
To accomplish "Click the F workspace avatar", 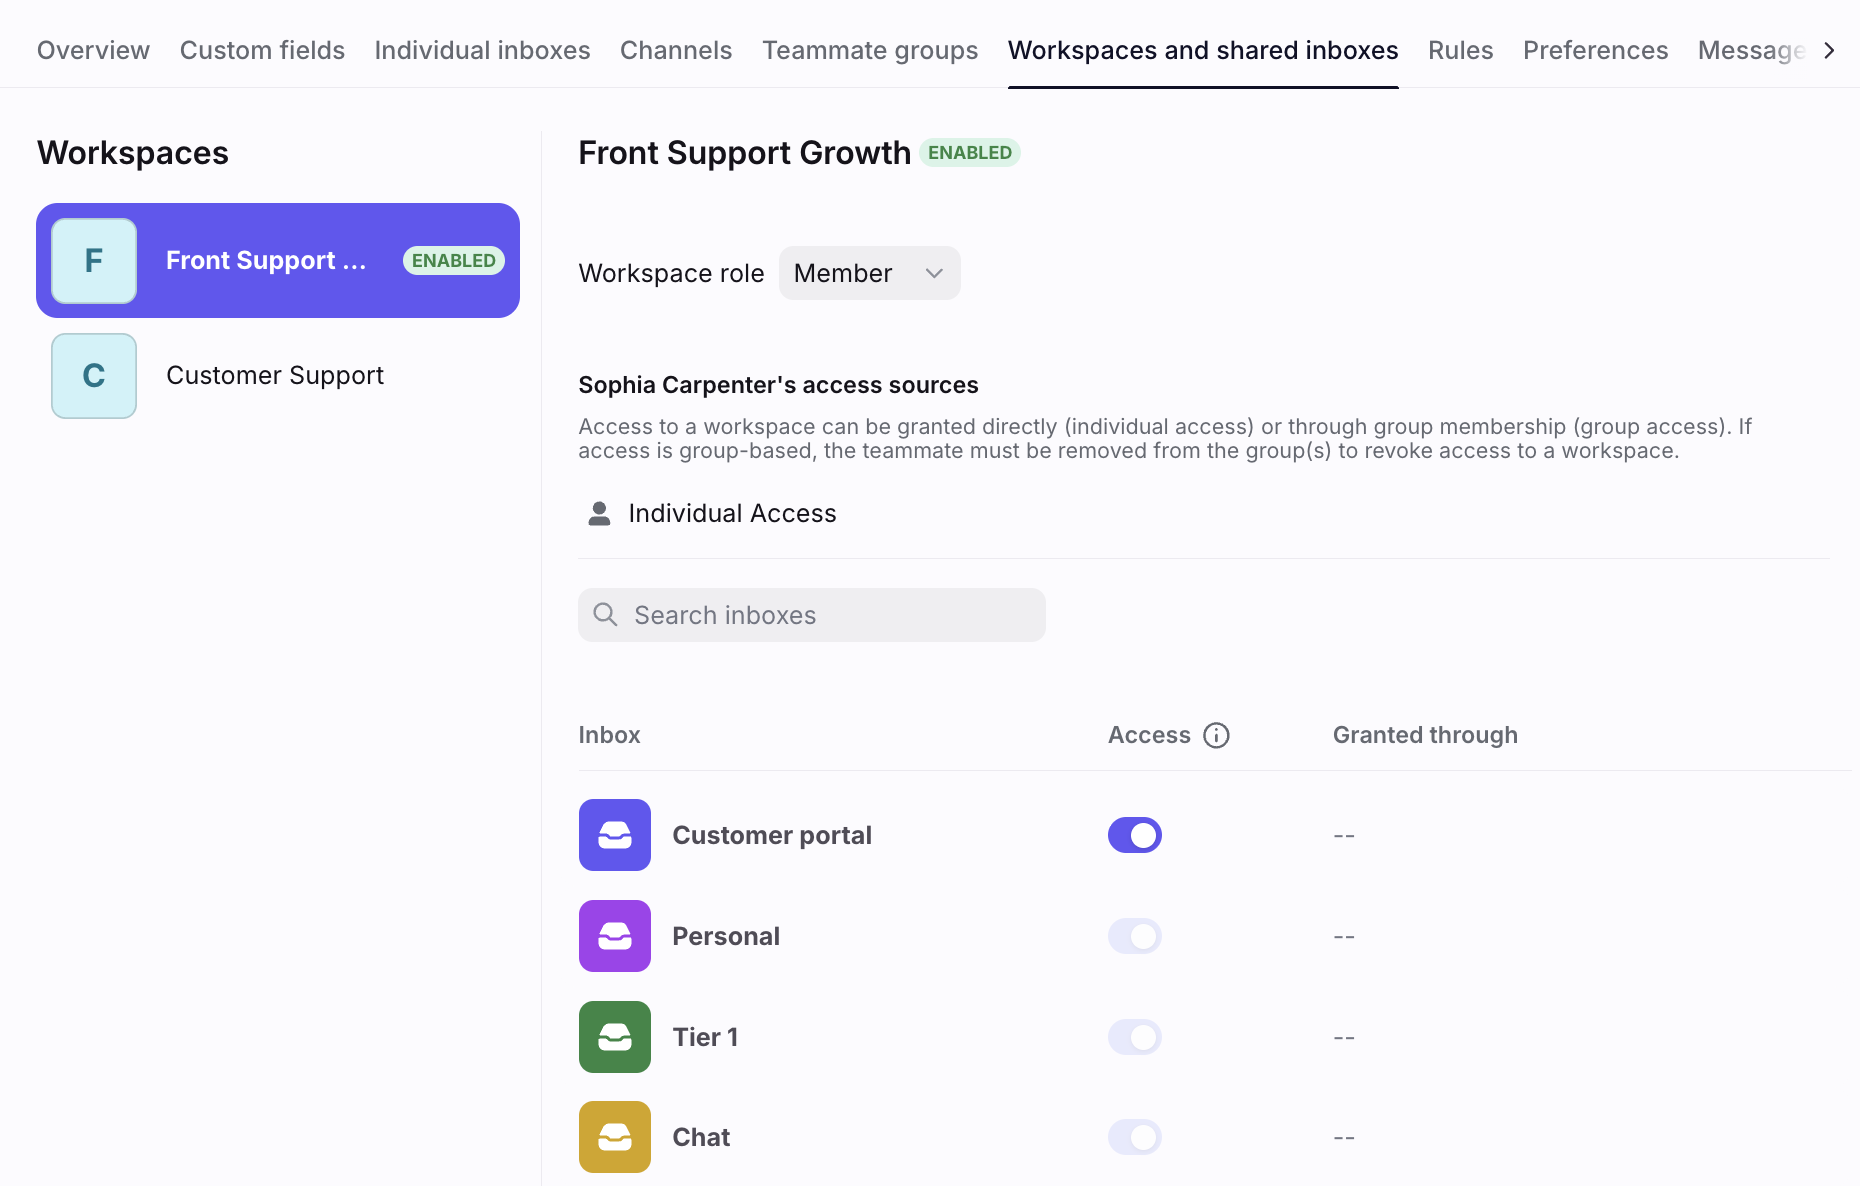I will (x=94, y=261).
